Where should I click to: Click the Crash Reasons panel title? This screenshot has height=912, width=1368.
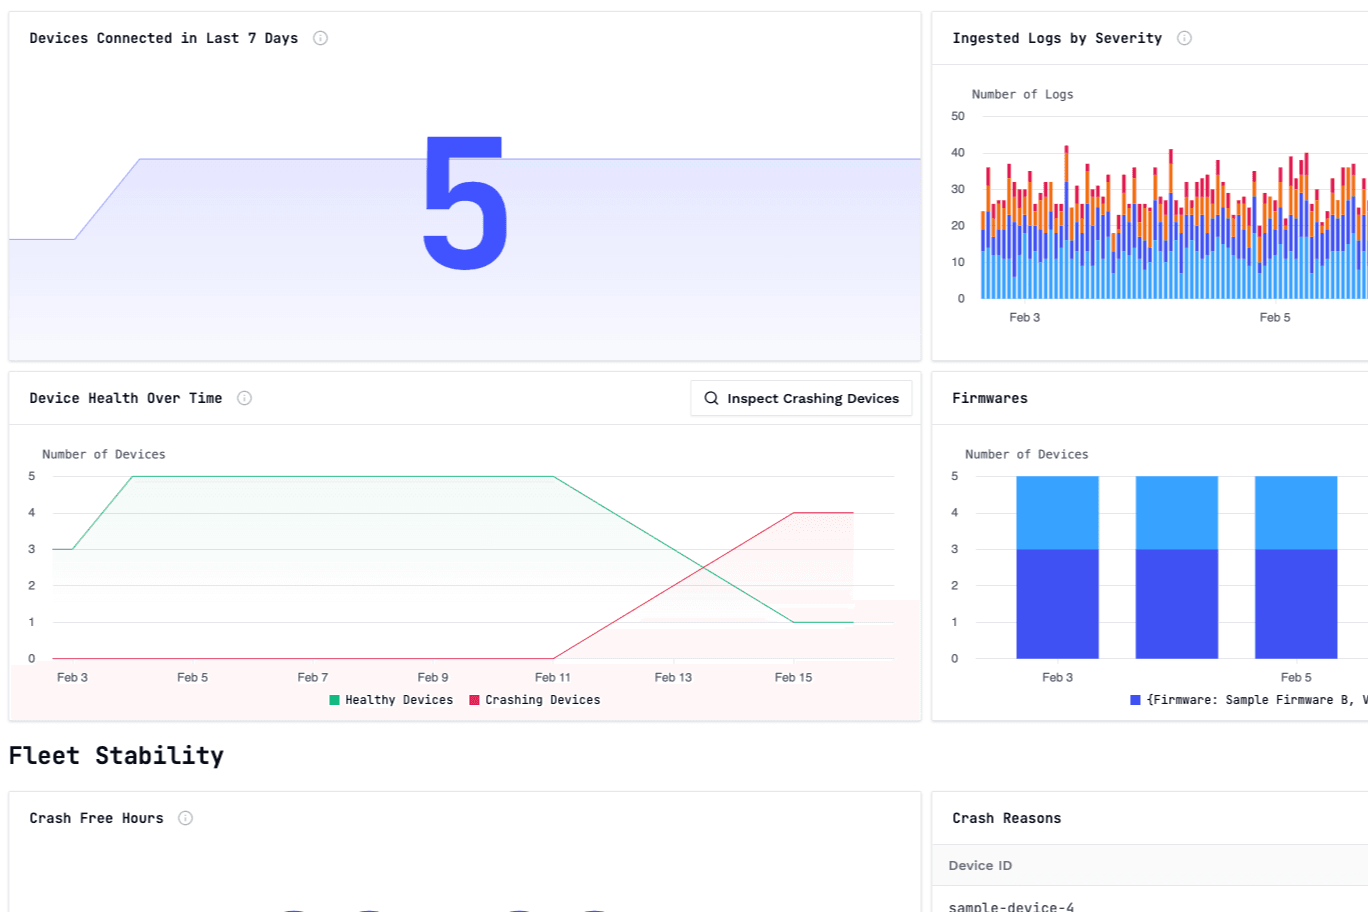(x=1006, y=818)
